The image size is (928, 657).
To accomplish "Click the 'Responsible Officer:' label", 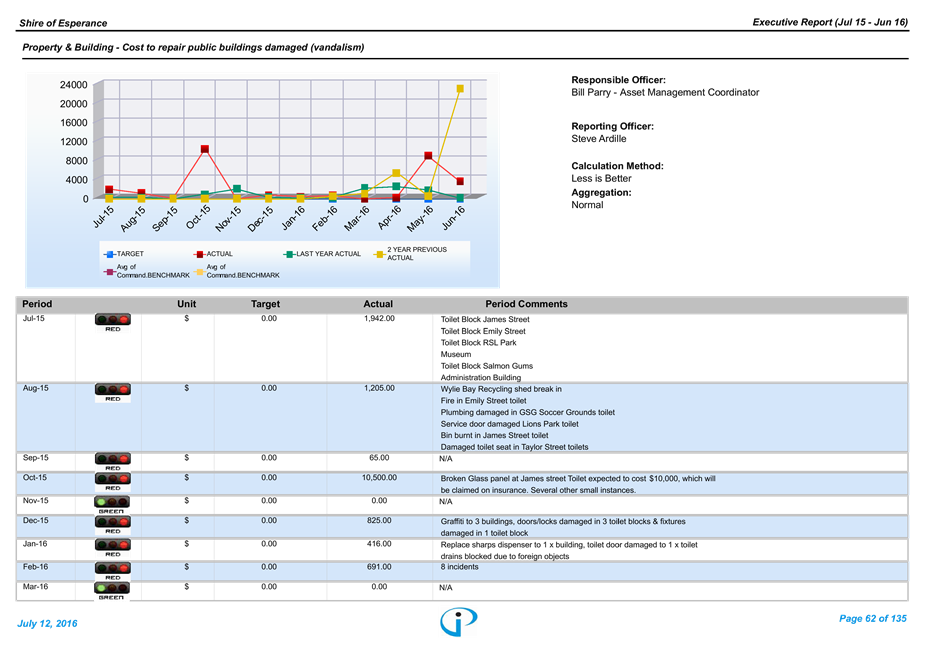I will tap(618, 80).
